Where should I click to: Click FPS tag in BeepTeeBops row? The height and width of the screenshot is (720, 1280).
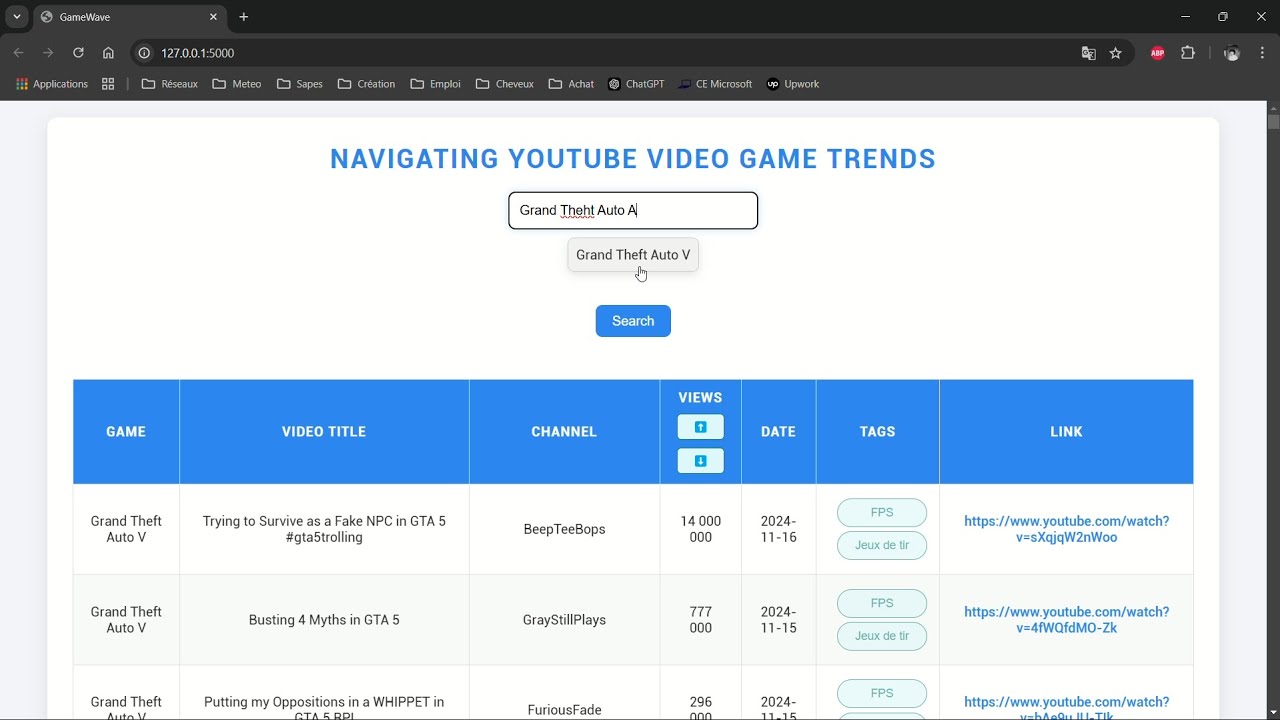(882, 513)
